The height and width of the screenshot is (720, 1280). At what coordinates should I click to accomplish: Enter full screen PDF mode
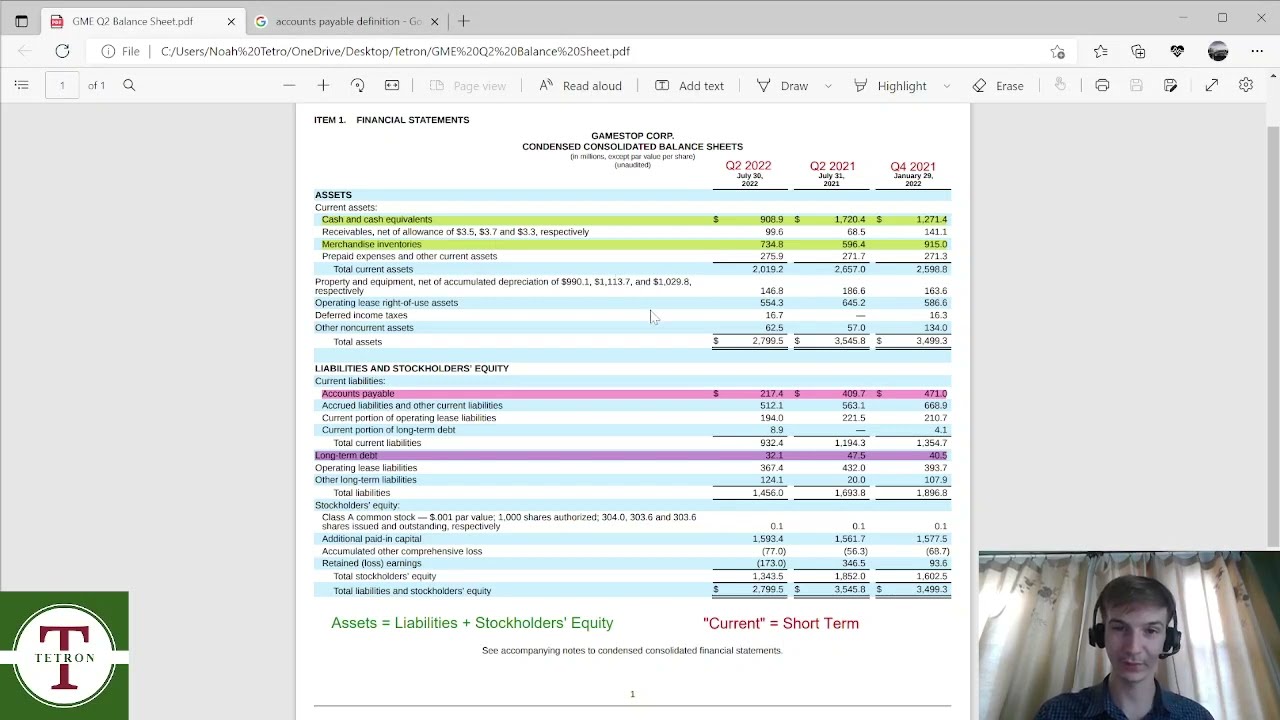[1211, 85]
